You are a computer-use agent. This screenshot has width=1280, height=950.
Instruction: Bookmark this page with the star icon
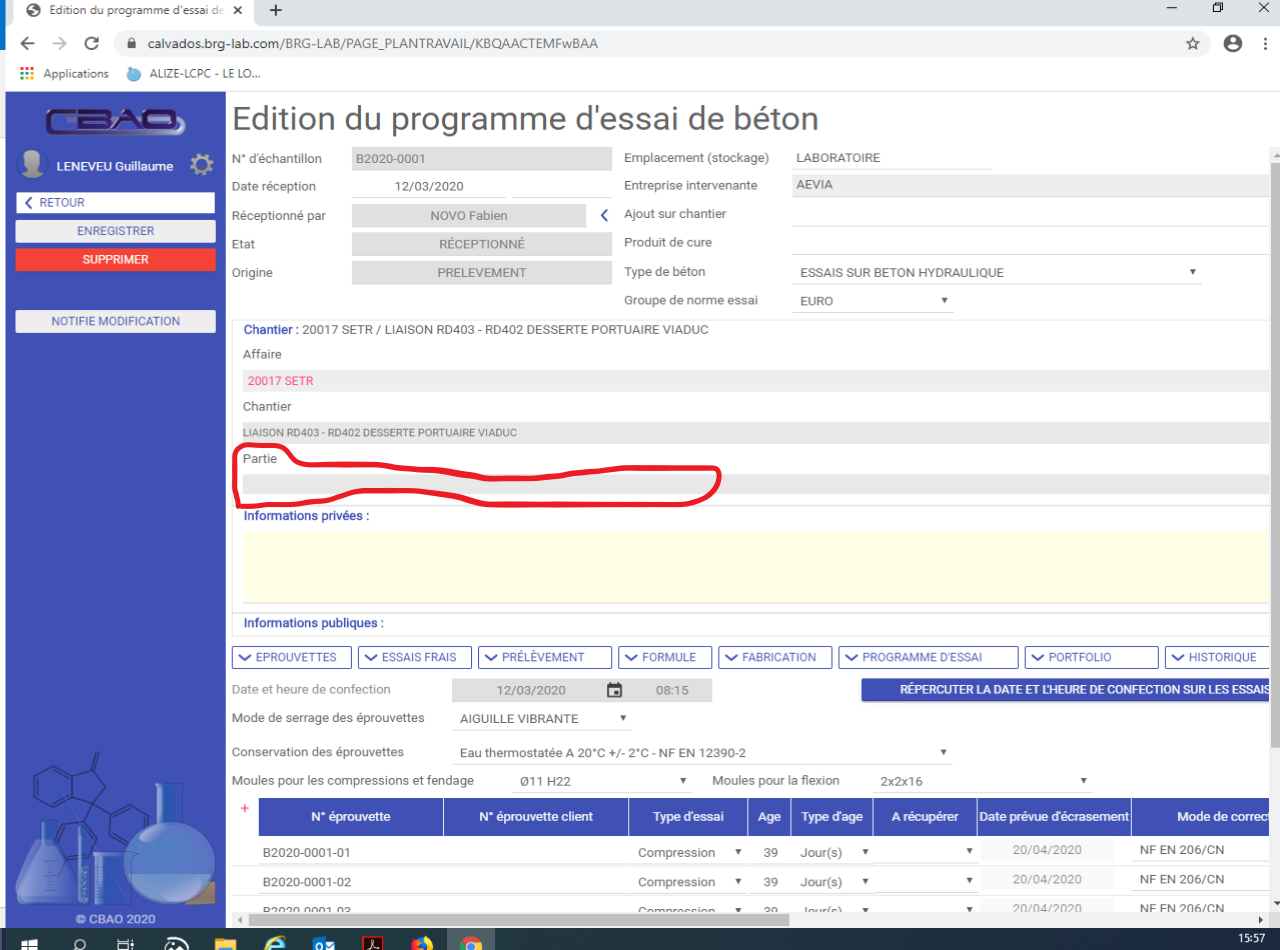[1192, 44]
